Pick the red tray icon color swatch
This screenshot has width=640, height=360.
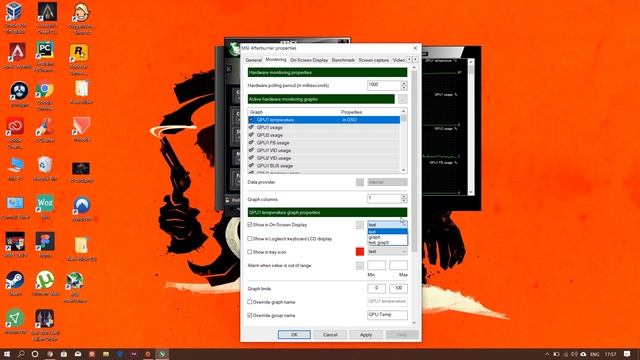[x=360, y=251]
